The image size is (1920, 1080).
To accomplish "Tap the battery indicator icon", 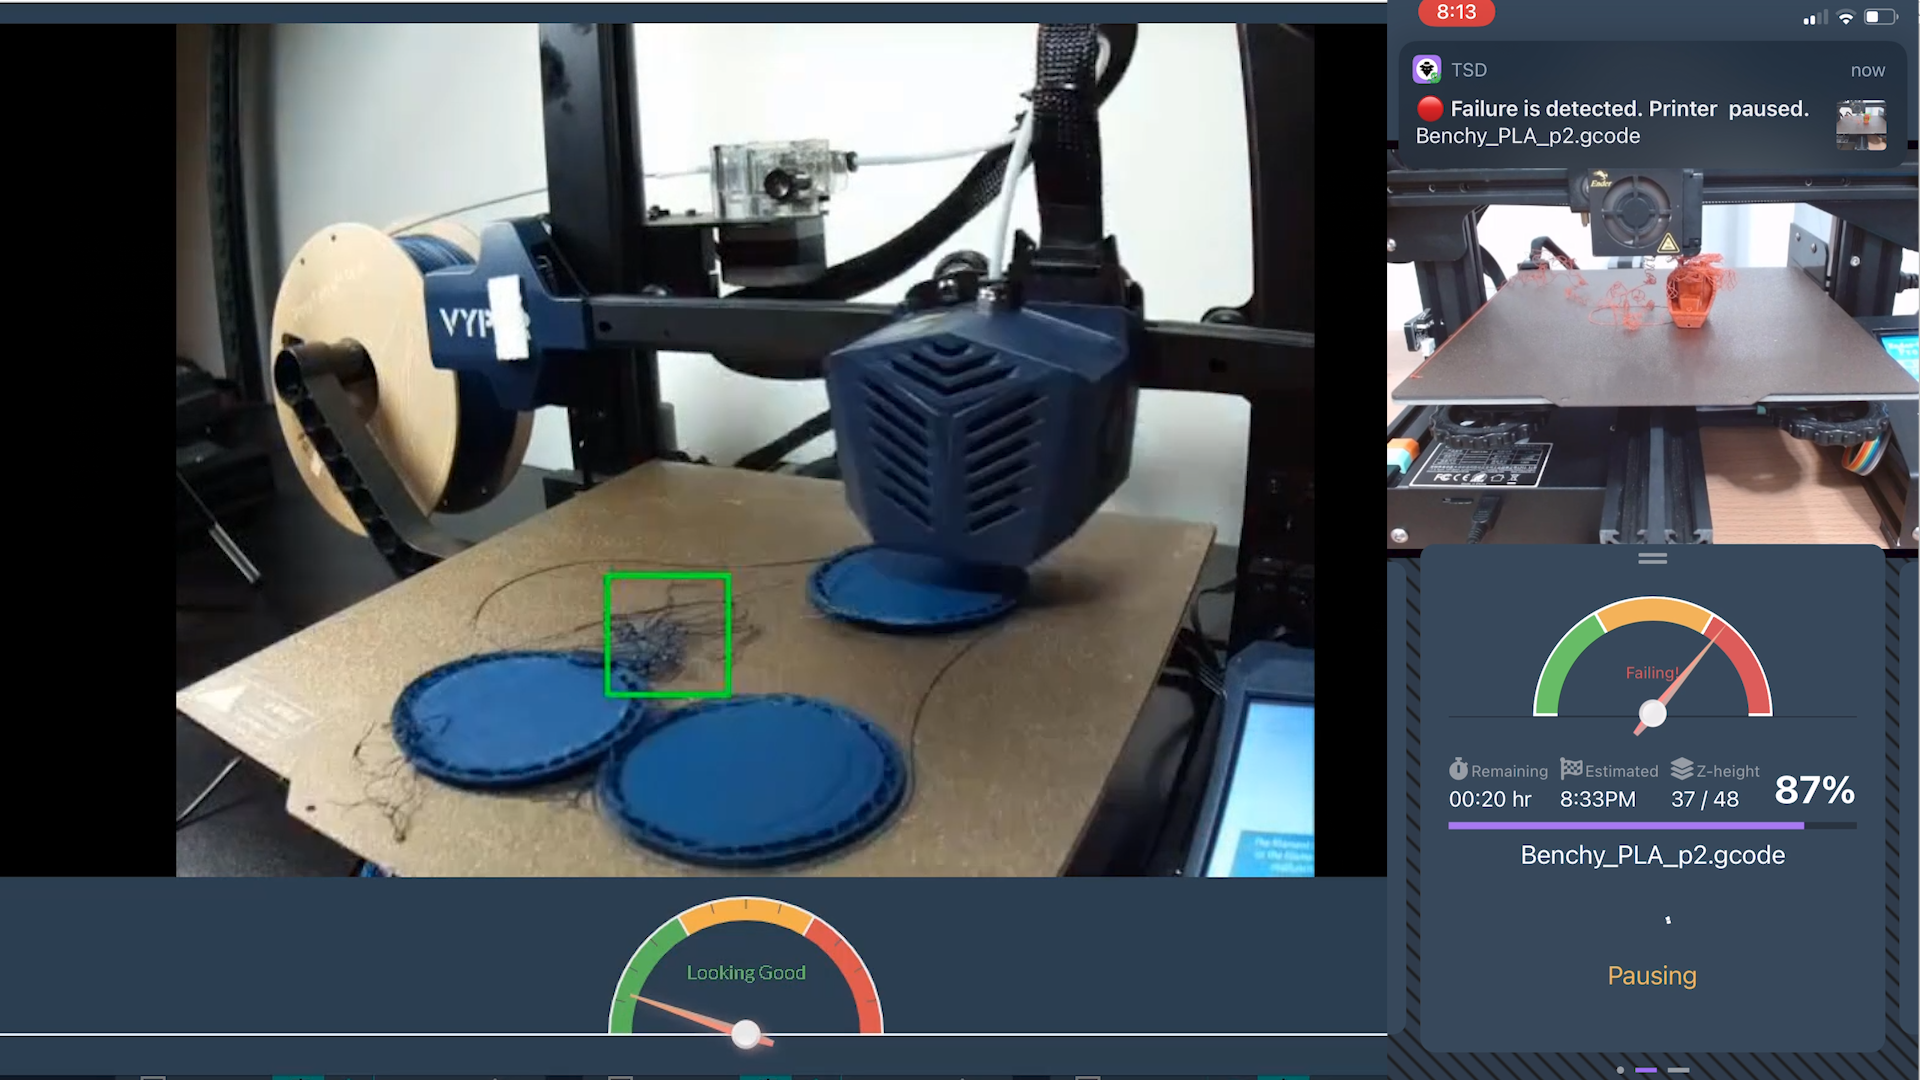I will [1881, 16].
